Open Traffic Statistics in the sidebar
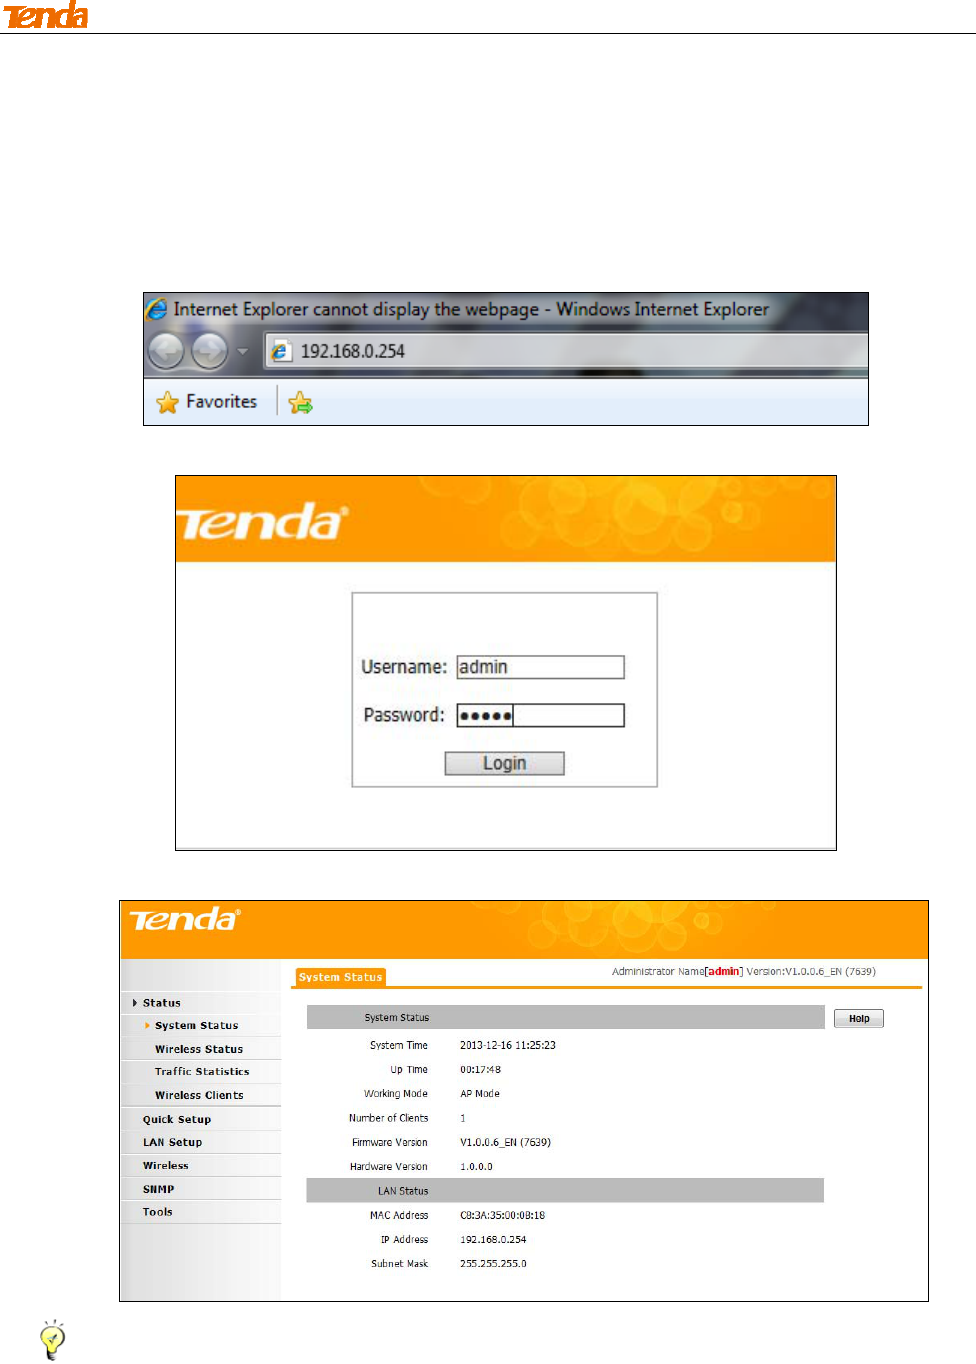Screen dimensions: 976x1364 click(x=202, y=1071)
